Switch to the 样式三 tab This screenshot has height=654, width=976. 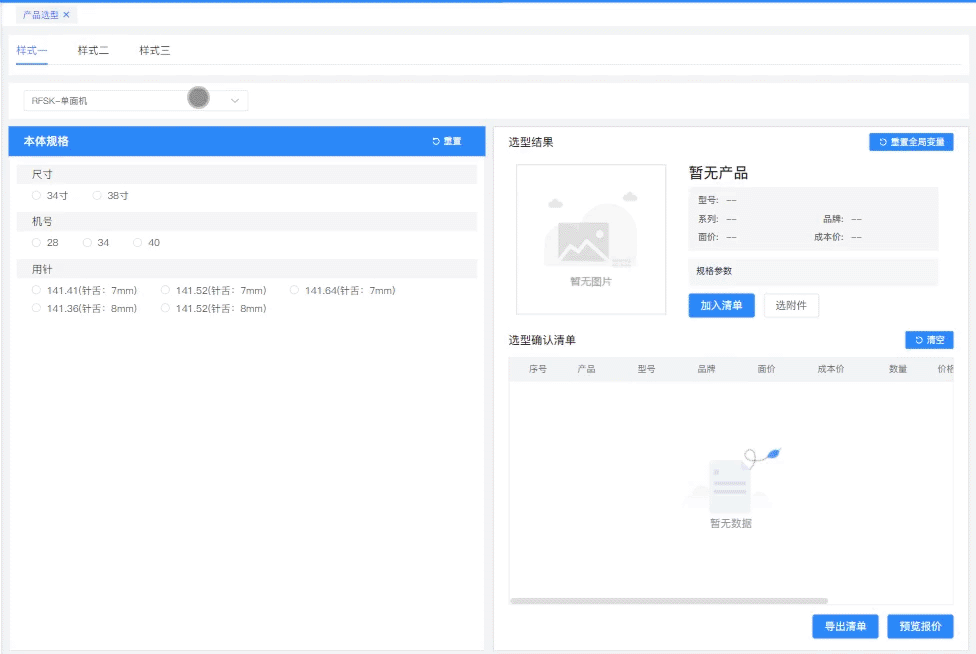(x=154, y=50)
